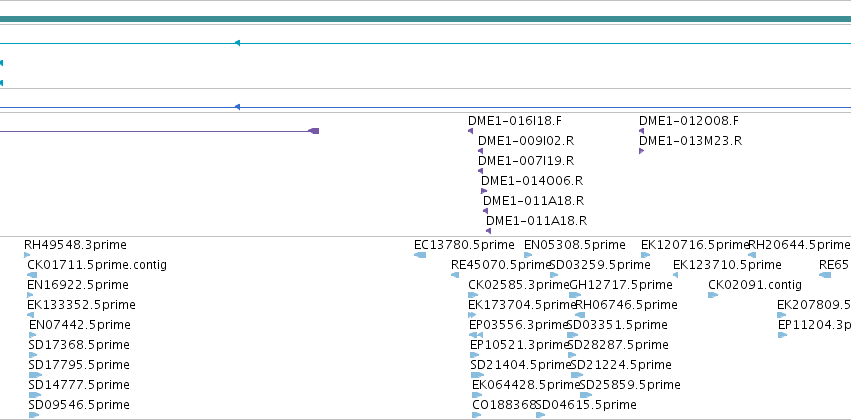Open CK01711.5prime.contig EST label
Image resolution: width=851 pixels, height=420 pixels.
pos(97,265)
